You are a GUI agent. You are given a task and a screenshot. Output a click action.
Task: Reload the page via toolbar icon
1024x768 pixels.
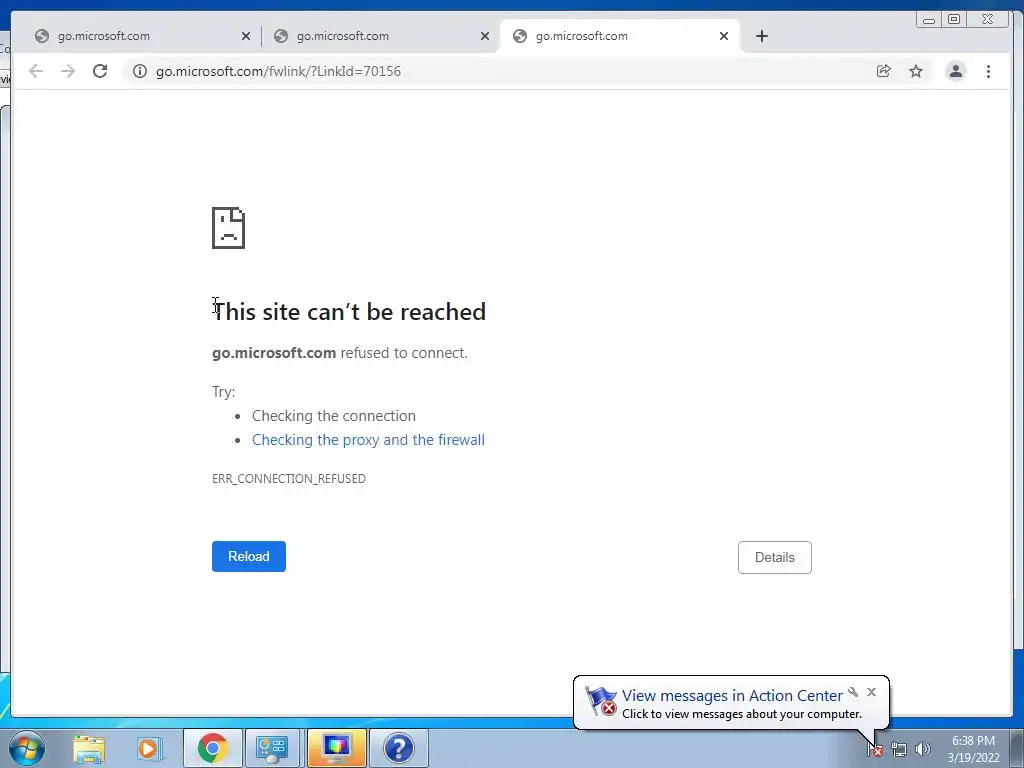pos(100,71)
